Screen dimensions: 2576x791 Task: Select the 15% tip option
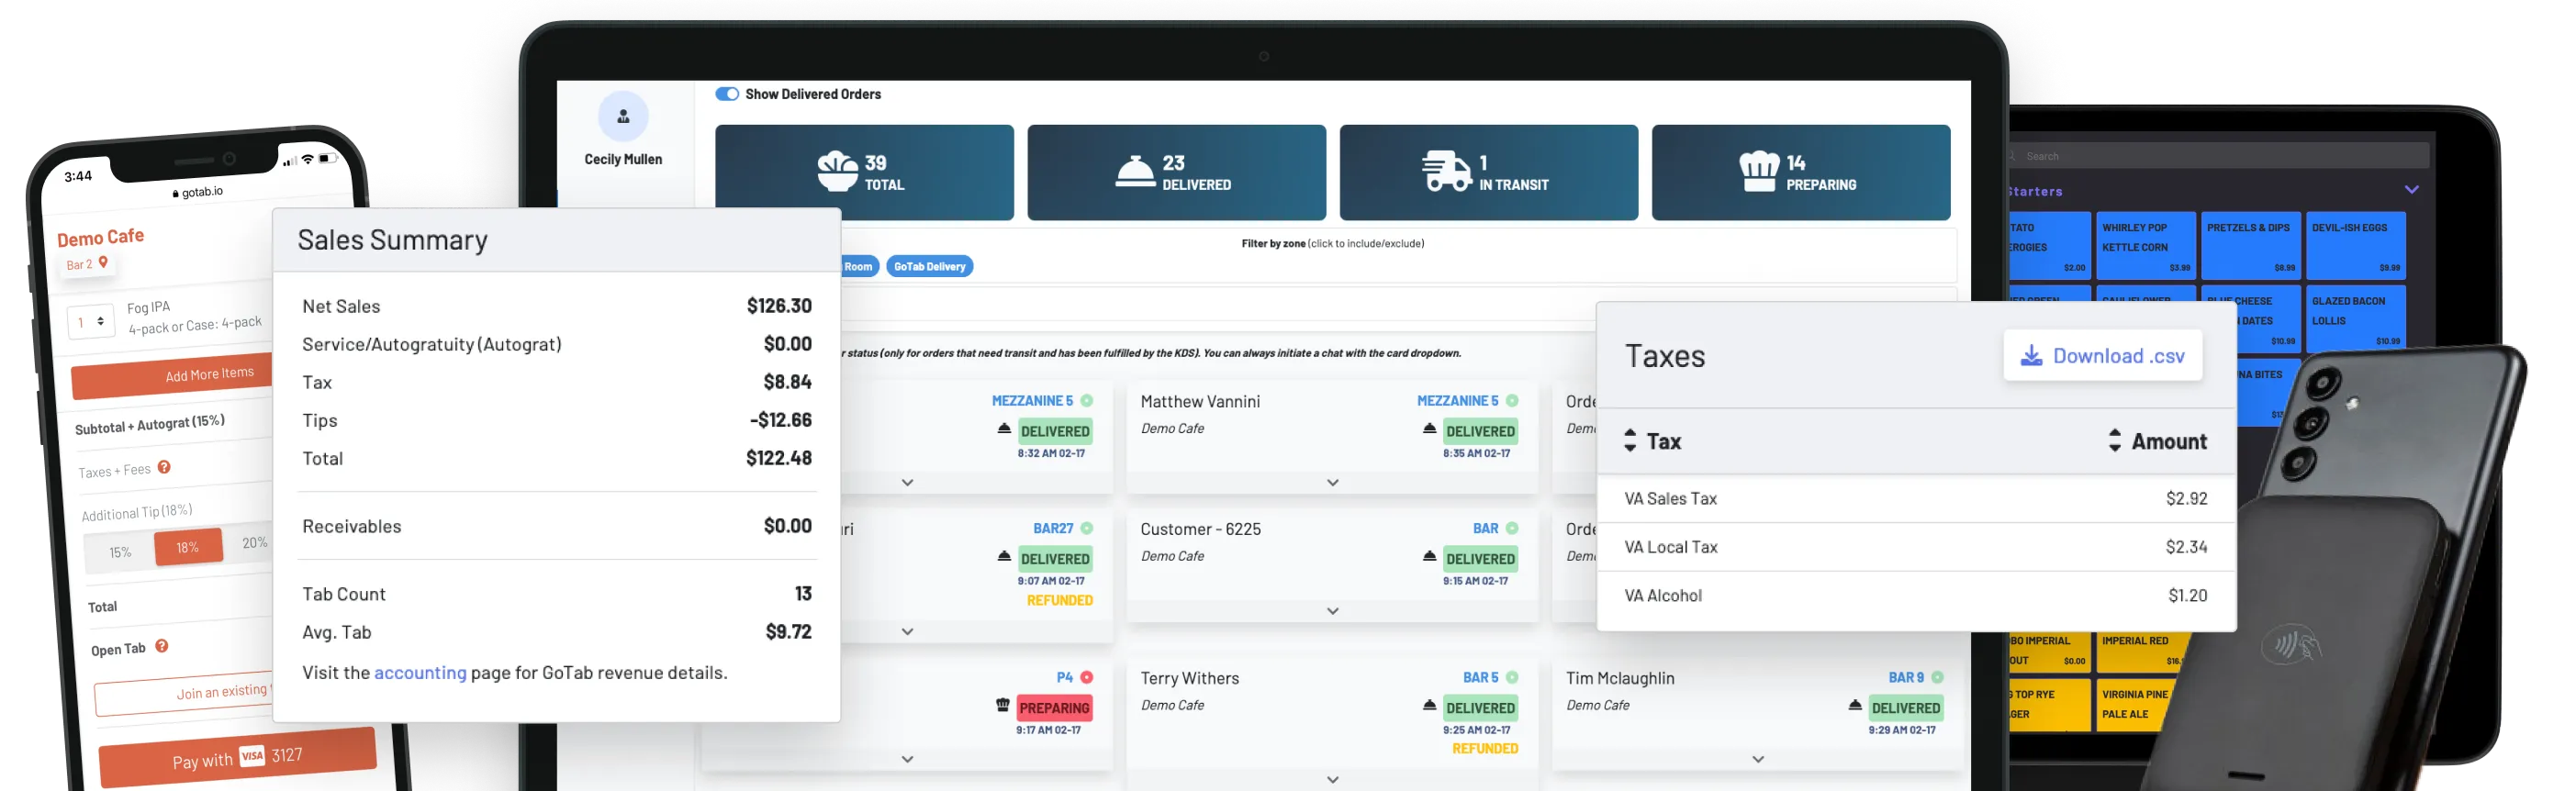(x=120, y=552)
